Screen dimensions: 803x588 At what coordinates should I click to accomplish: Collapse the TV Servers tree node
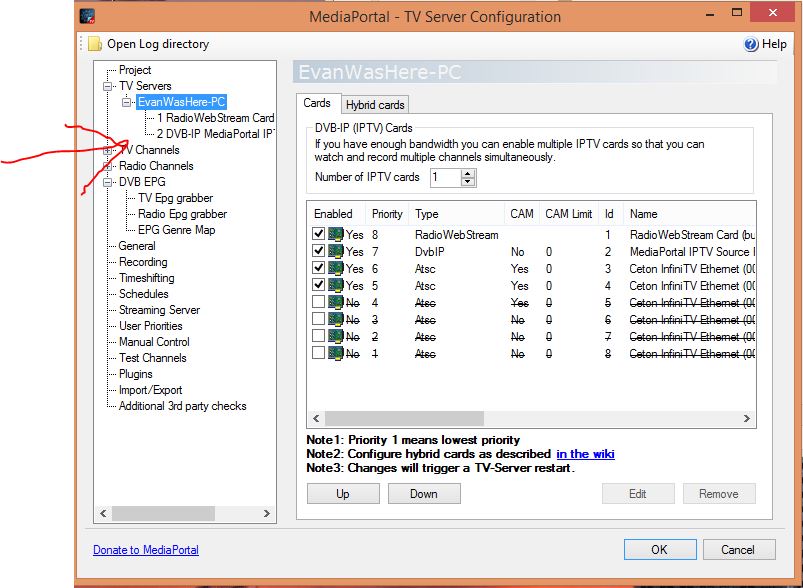pyautogui.click(x=108, y=86)
